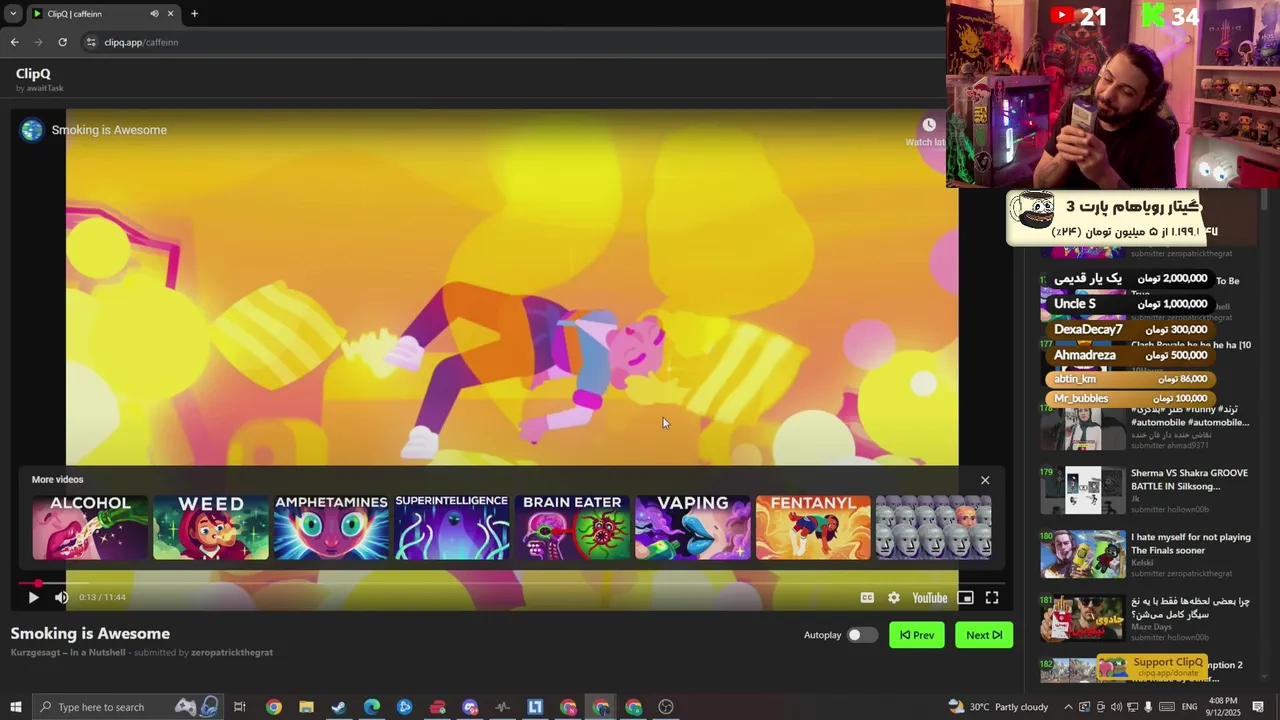This screenshot has width=1280, height=720.
Task: Go to the previous clip with Prev
Action: [x=917, y=635]
